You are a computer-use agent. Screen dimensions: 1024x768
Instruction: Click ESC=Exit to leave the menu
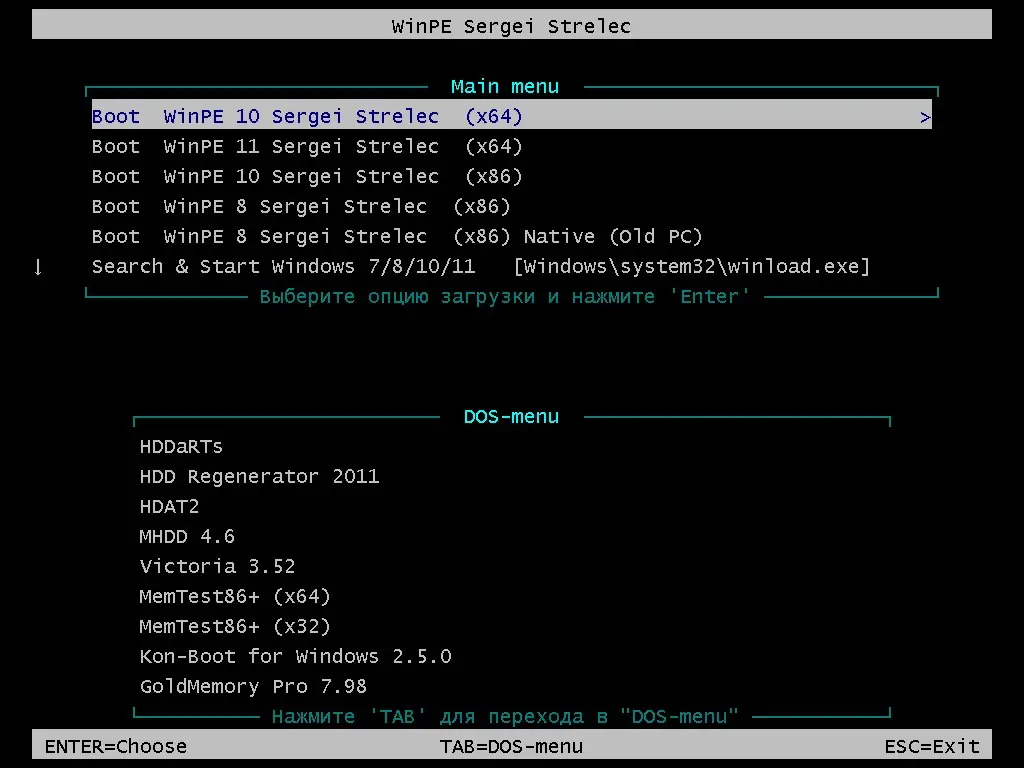pyautogui.click(x=932, y=746)
